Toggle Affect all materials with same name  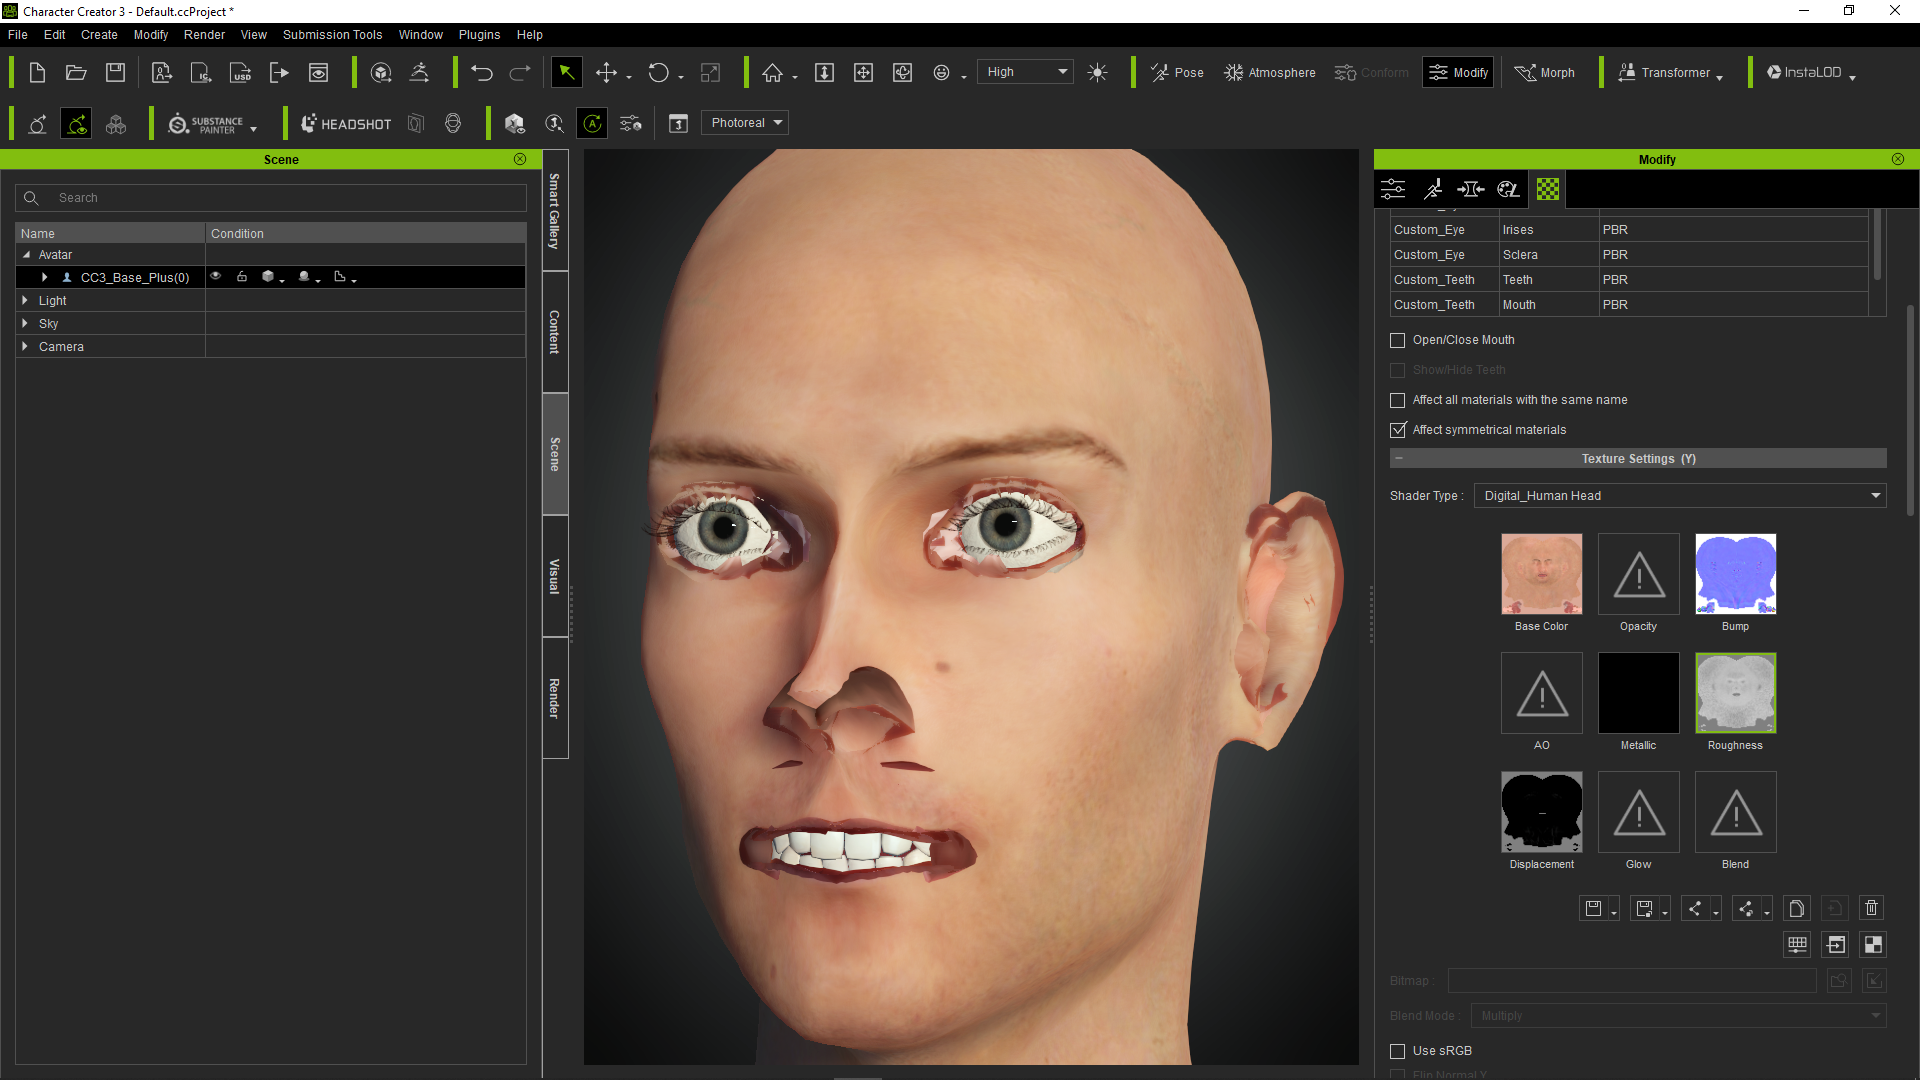[x=1398, y=400]
